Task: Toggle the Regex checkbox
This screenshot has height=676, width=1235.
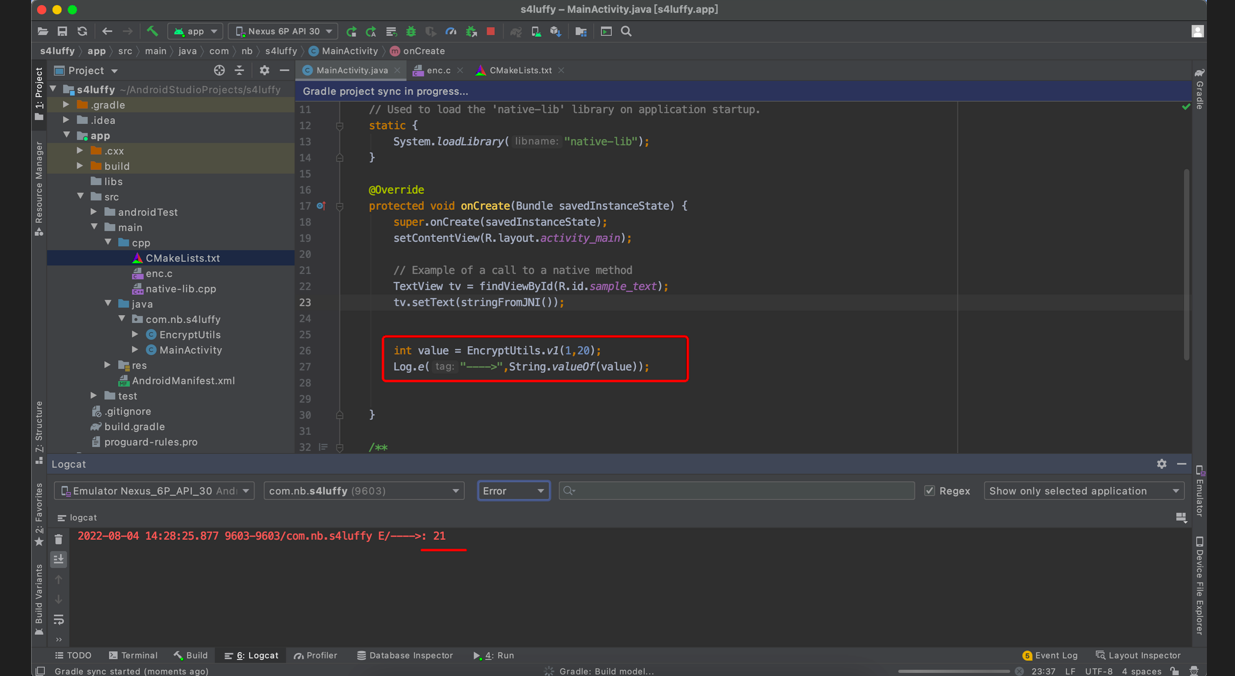Action: coord(930,491)
